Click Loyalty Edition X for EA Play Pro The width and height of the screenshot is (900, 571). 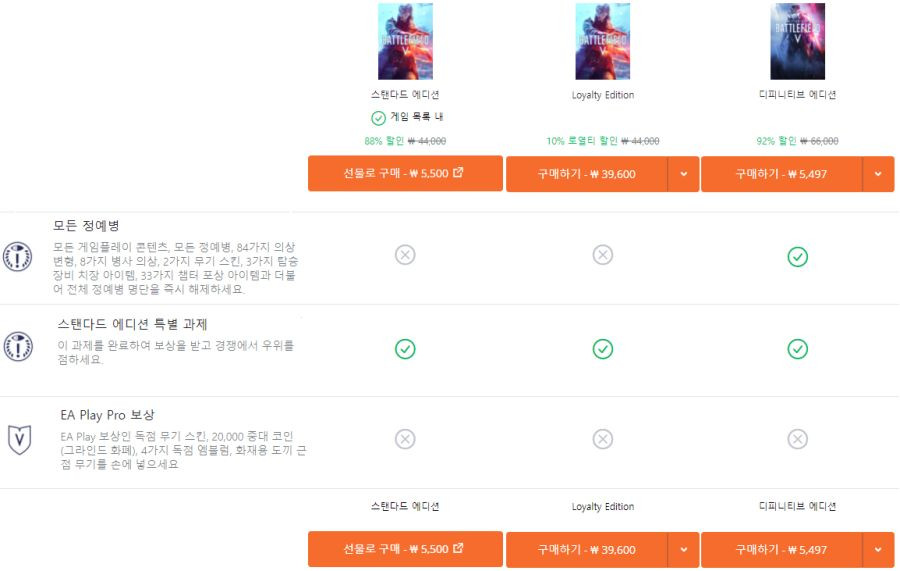click(x=603, y=439)
